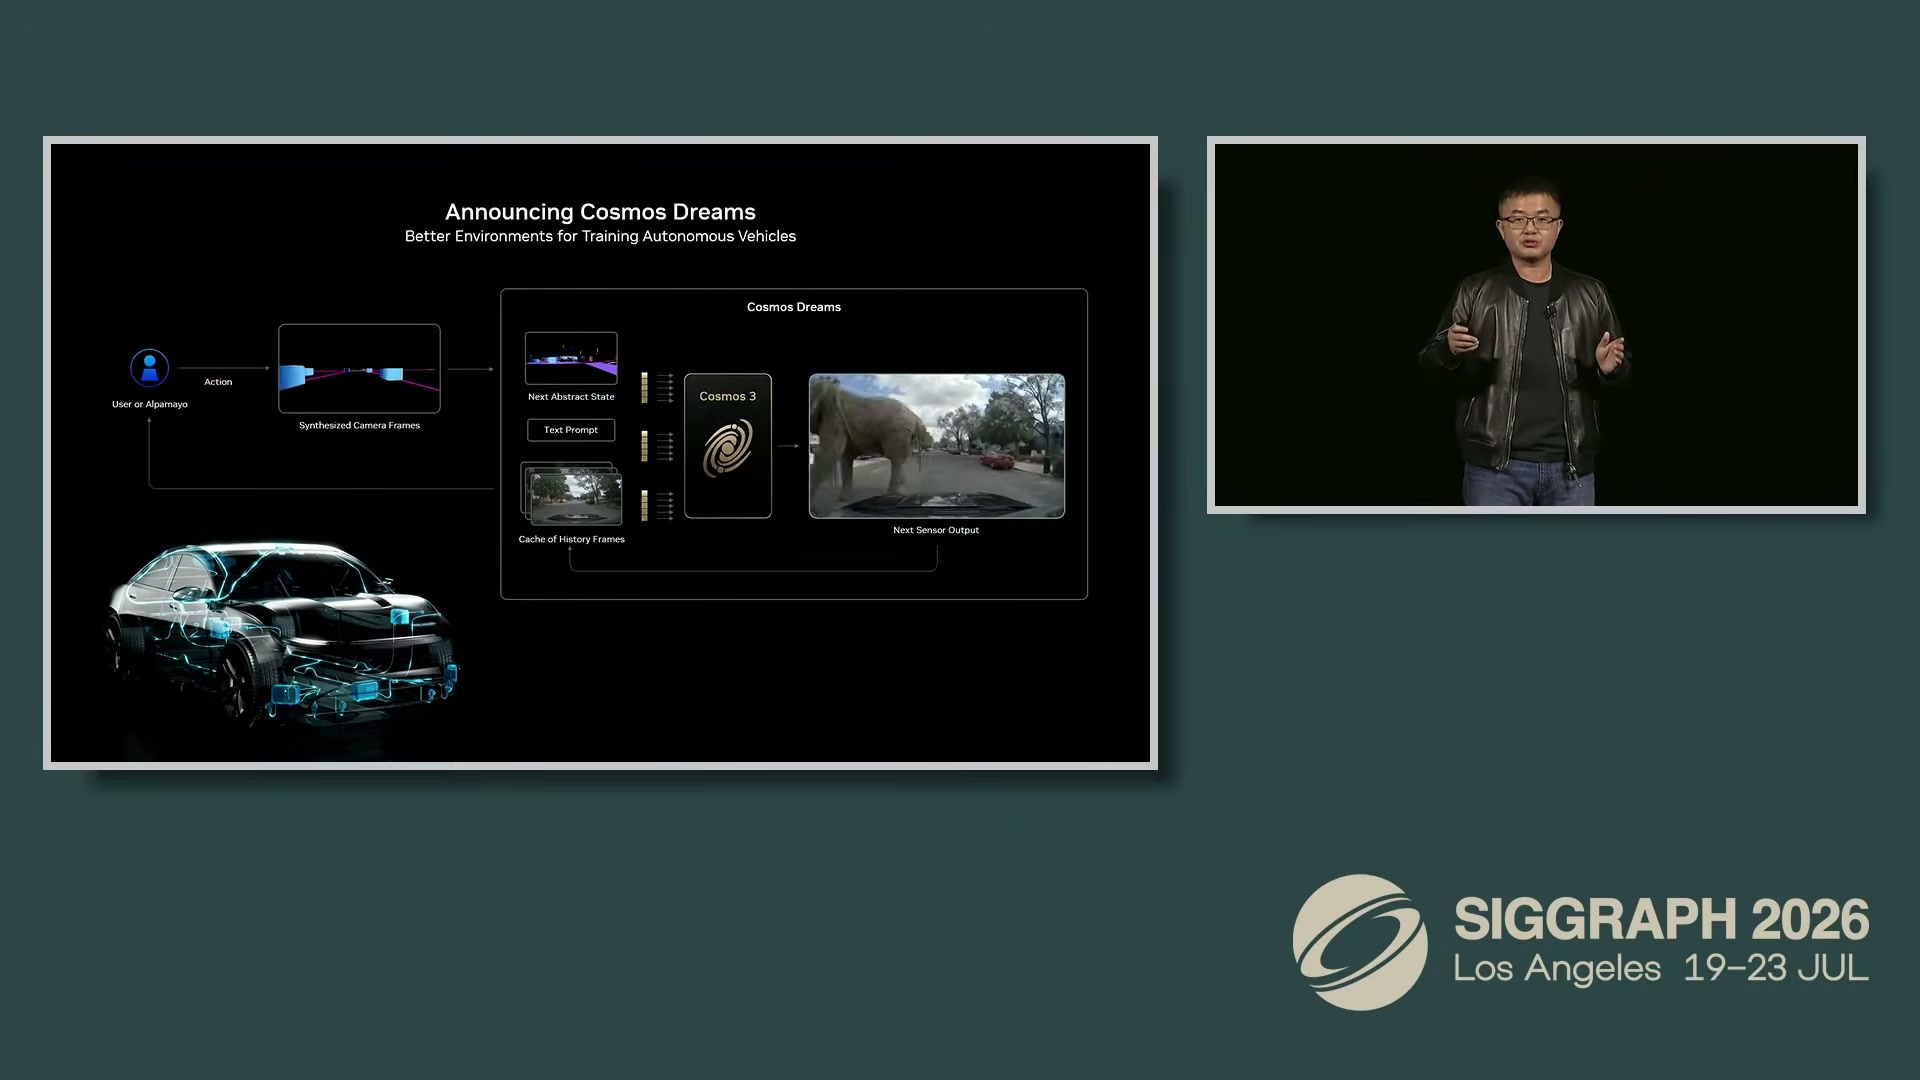Screen dimensions: 1920x1080
Task: Click the Text Prompt box
Action: pos(571,430)
